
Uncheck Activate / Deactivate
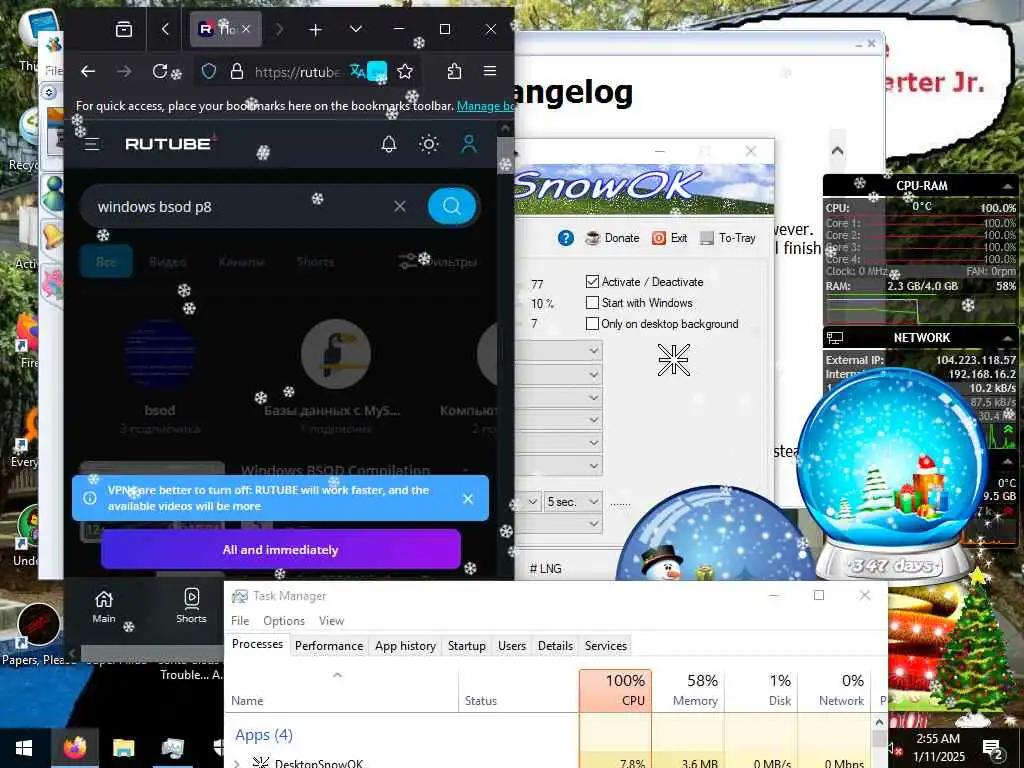pos(592,281)
